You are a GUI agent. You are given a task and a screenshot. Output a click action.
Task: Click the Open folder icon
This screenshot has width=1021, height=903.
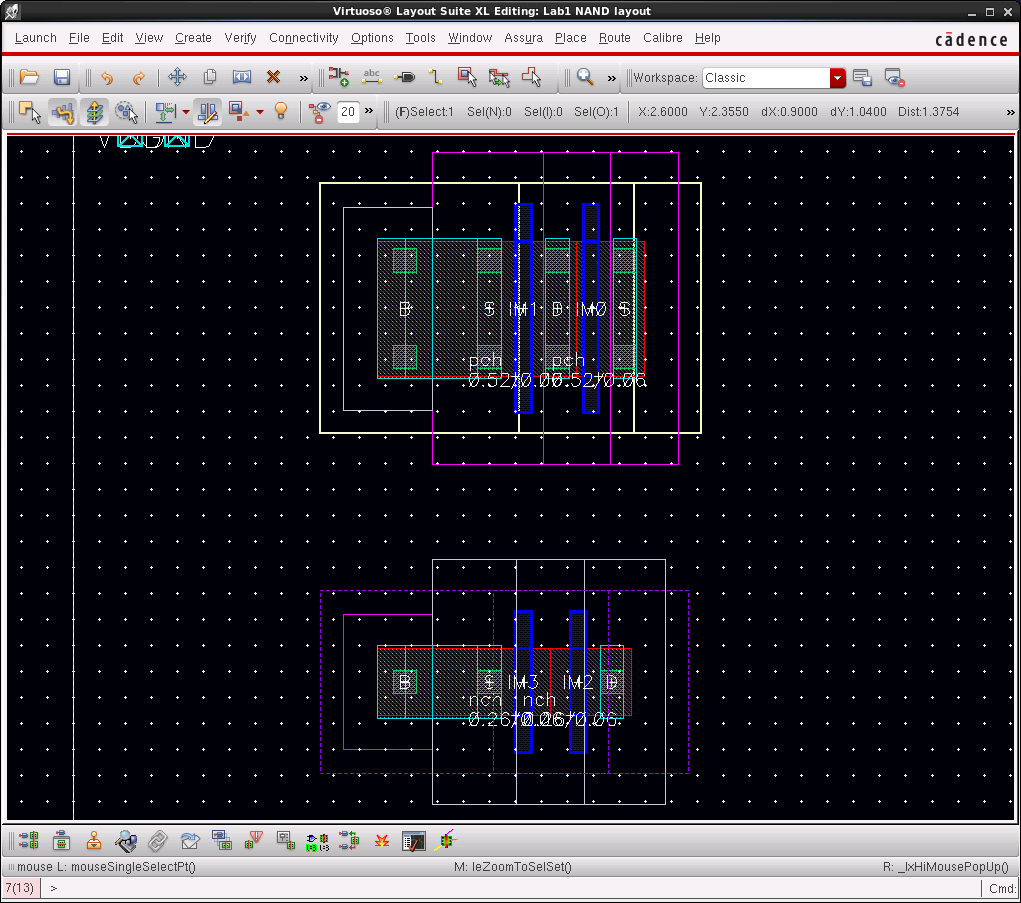(x=29, y=77)
